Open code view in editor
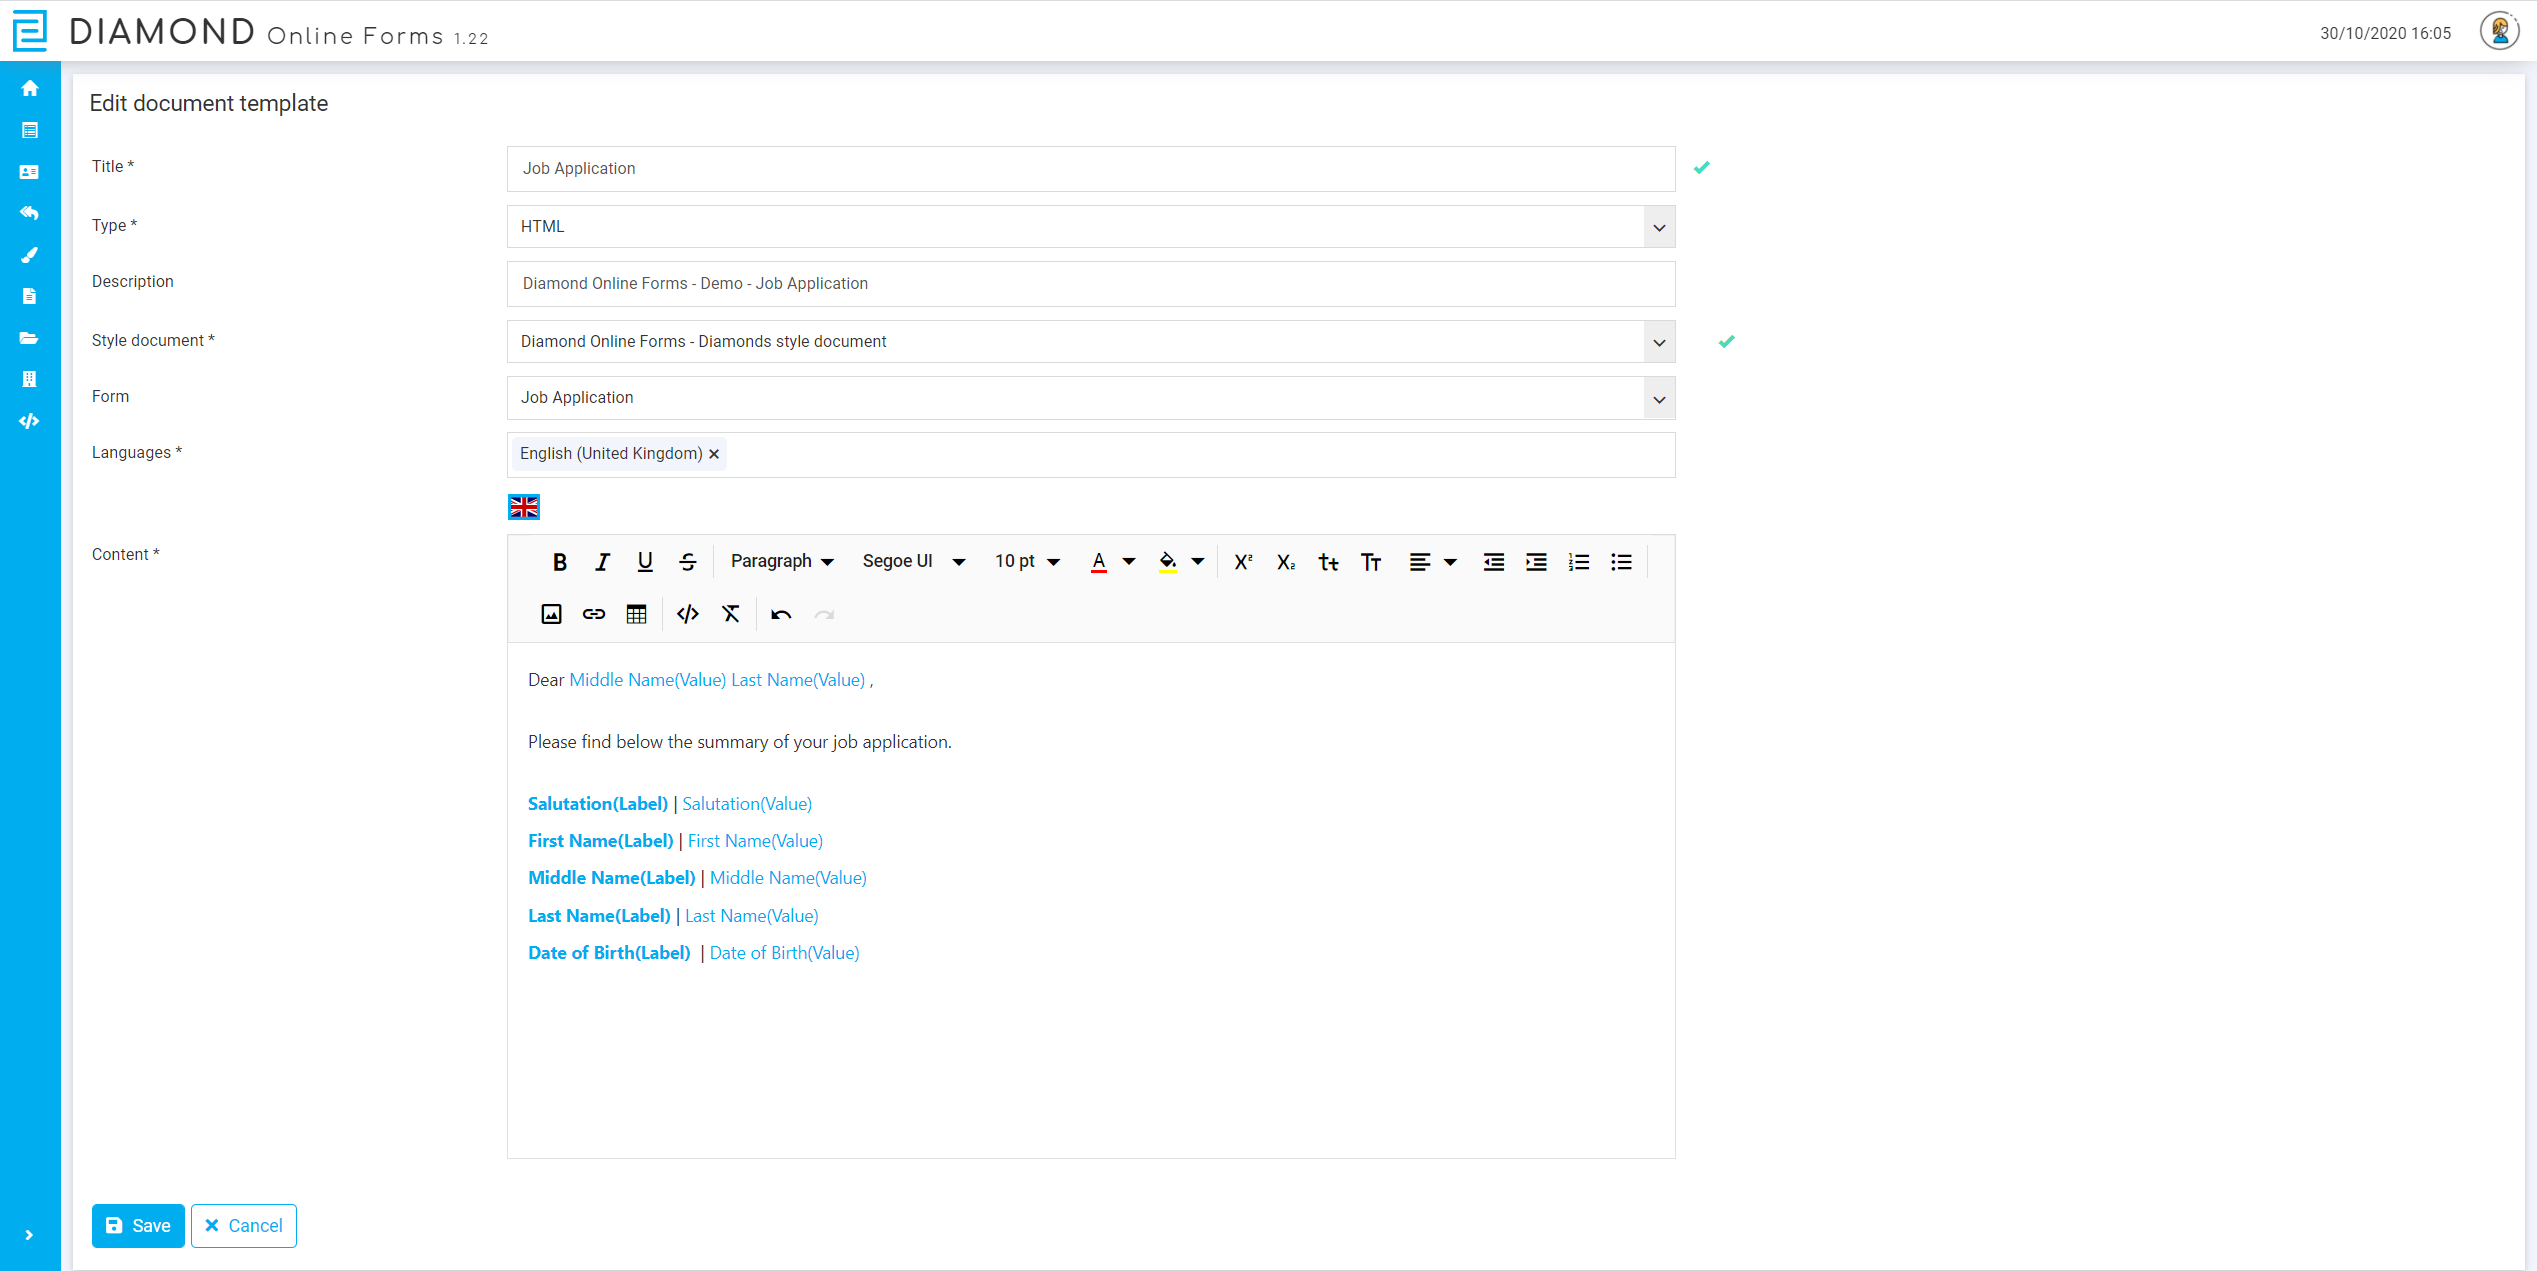 (x=687, y=614)
